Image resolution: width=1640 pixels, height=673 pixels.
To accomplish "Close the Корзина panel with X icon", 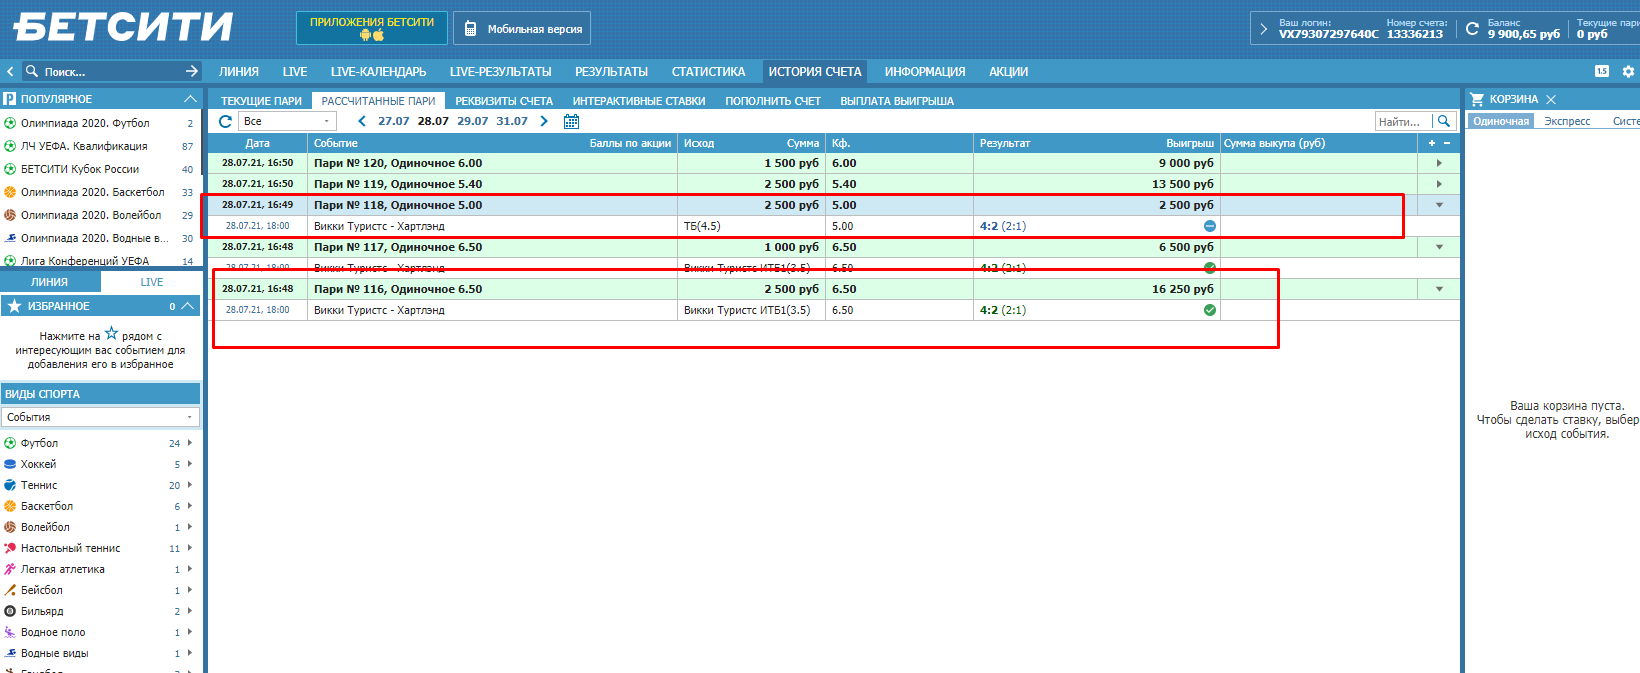I will 1551,99.
